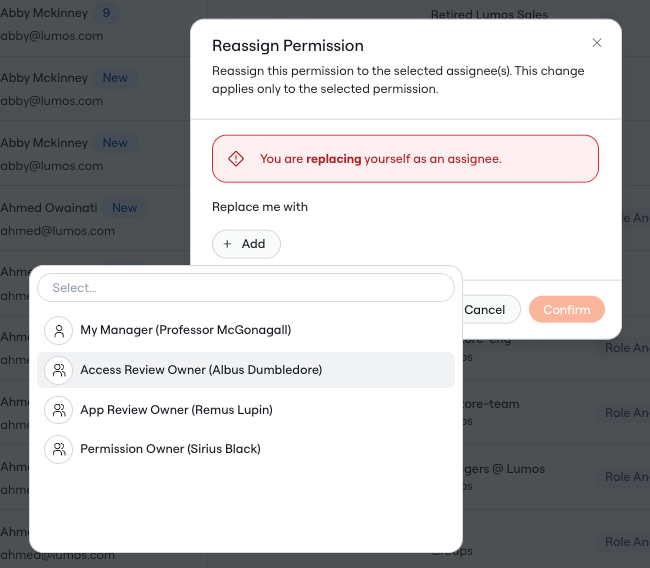Viewport: 650px width, 568px height.
Task: Click the plus icon in Add button
Action: 227,244
